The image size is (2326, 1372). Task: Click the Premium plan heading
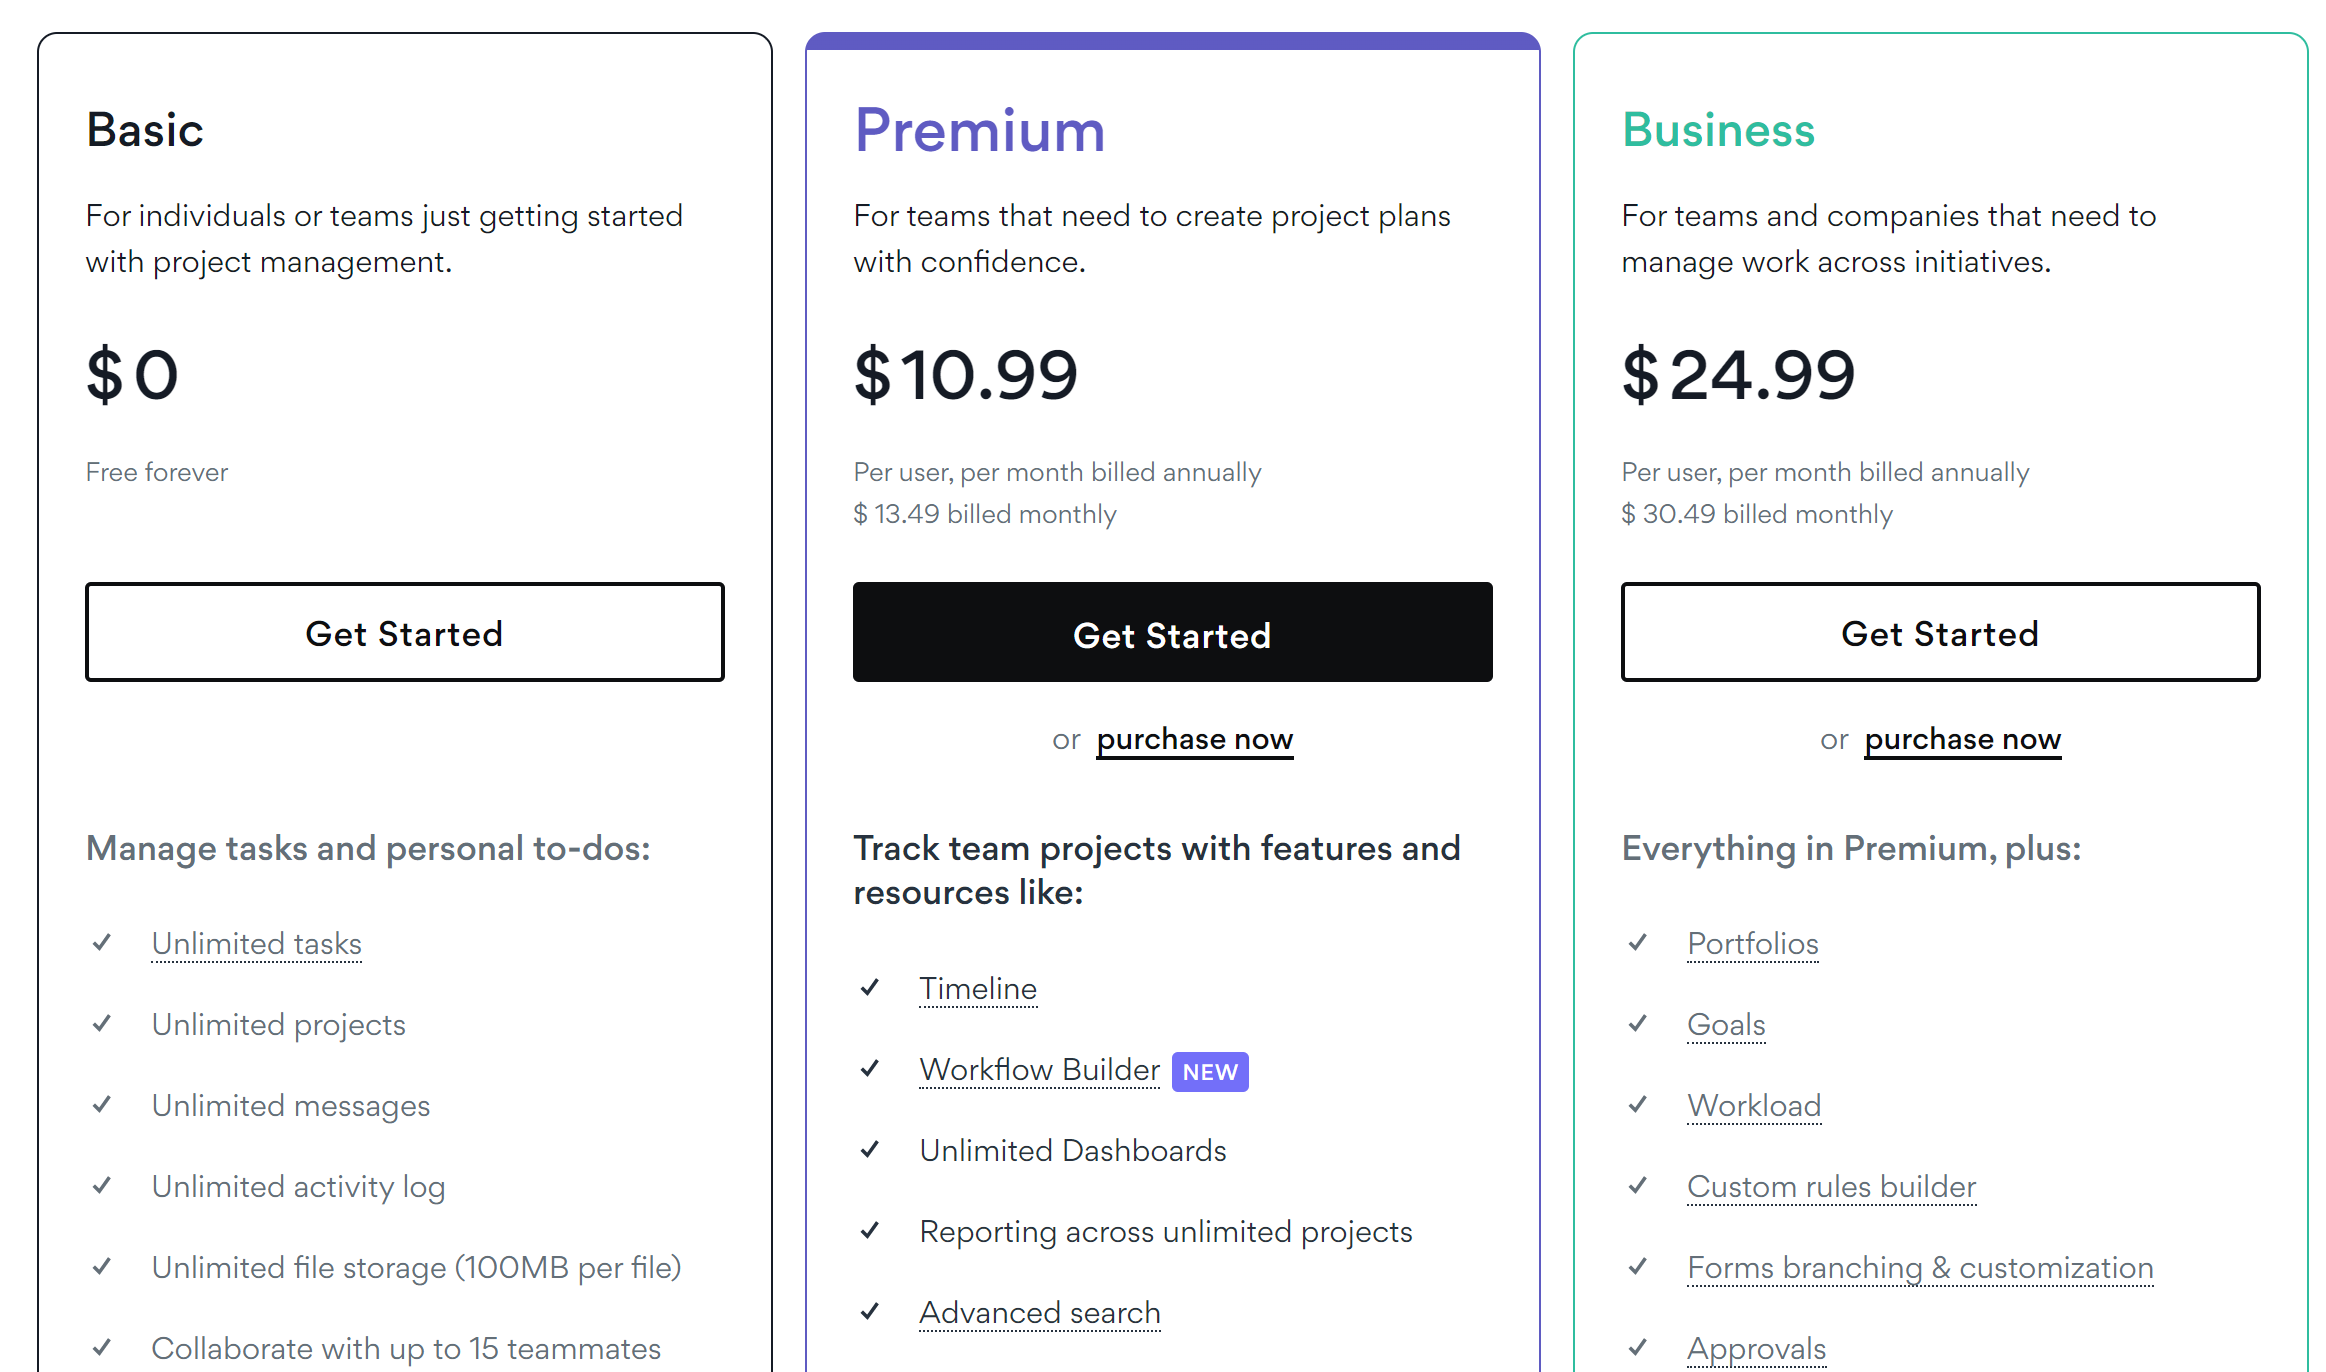coord(980,130)
